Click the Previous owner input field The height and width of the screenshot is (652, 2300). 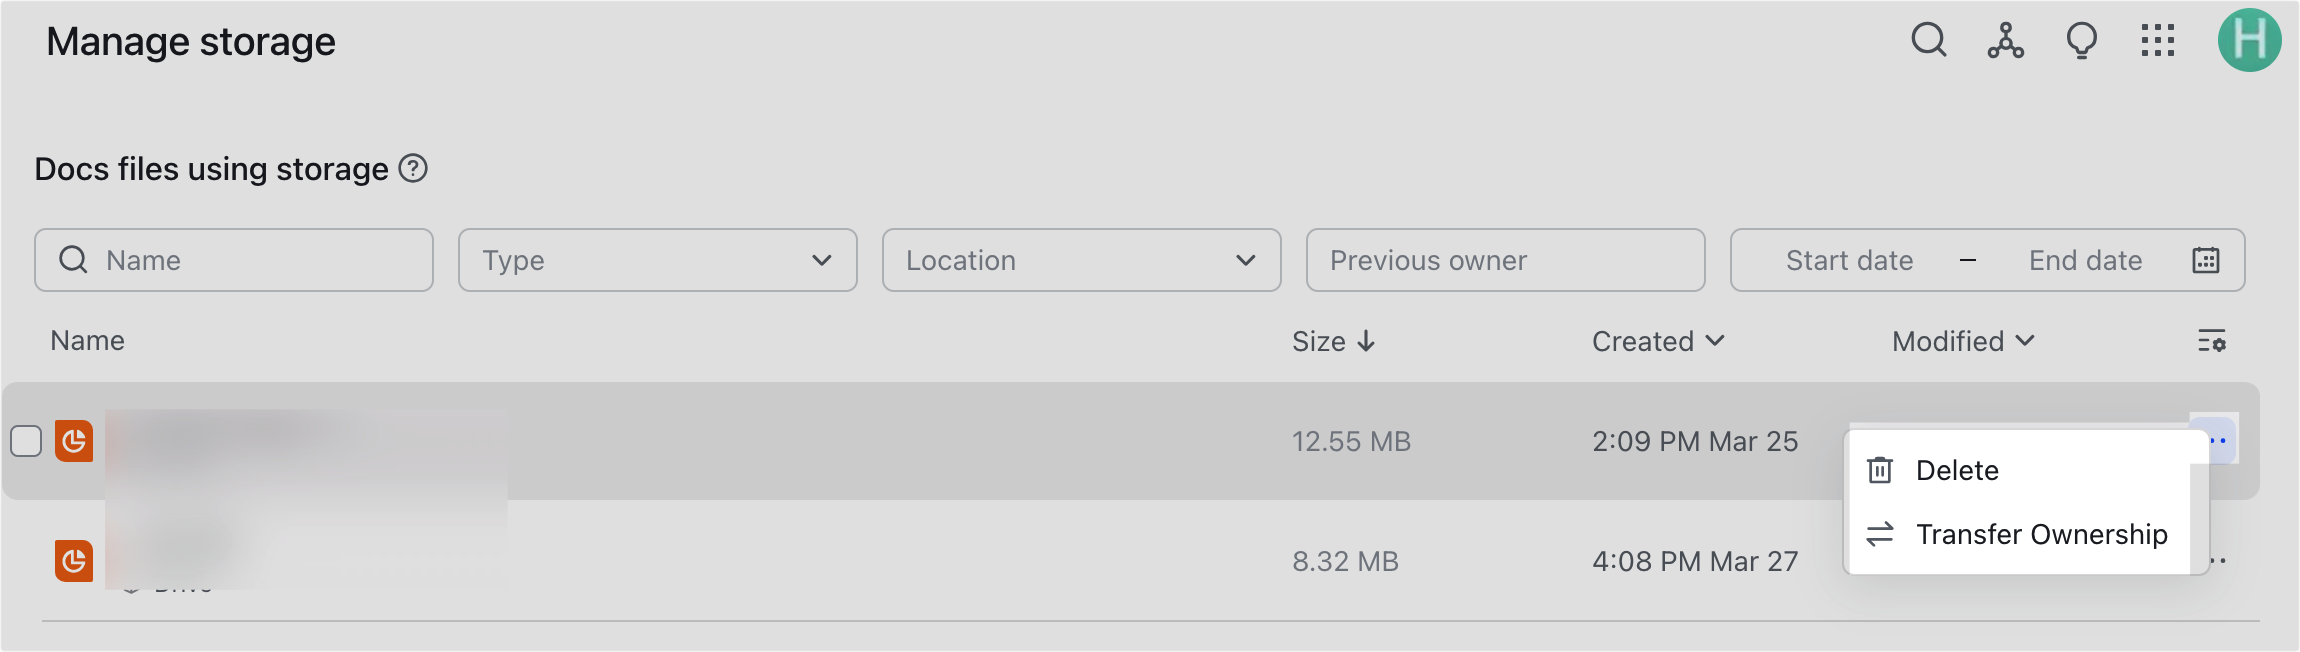pos(1504,260)
